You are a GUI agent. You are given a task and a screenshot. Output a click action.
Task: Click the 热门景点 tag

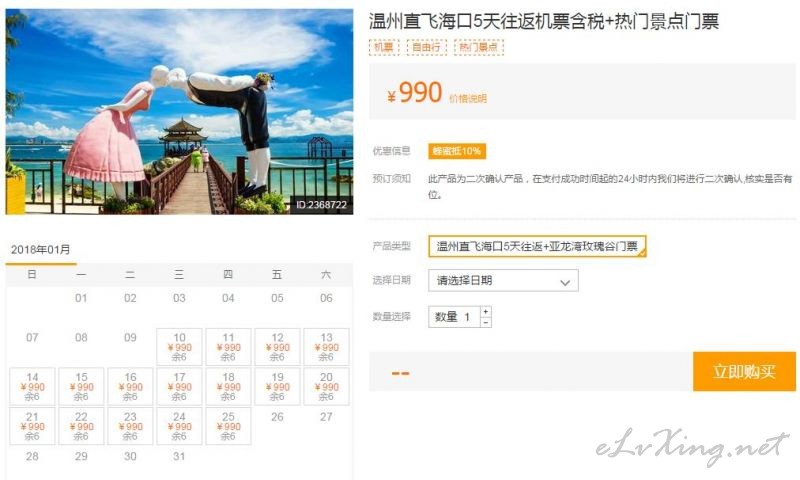[479, 47]
